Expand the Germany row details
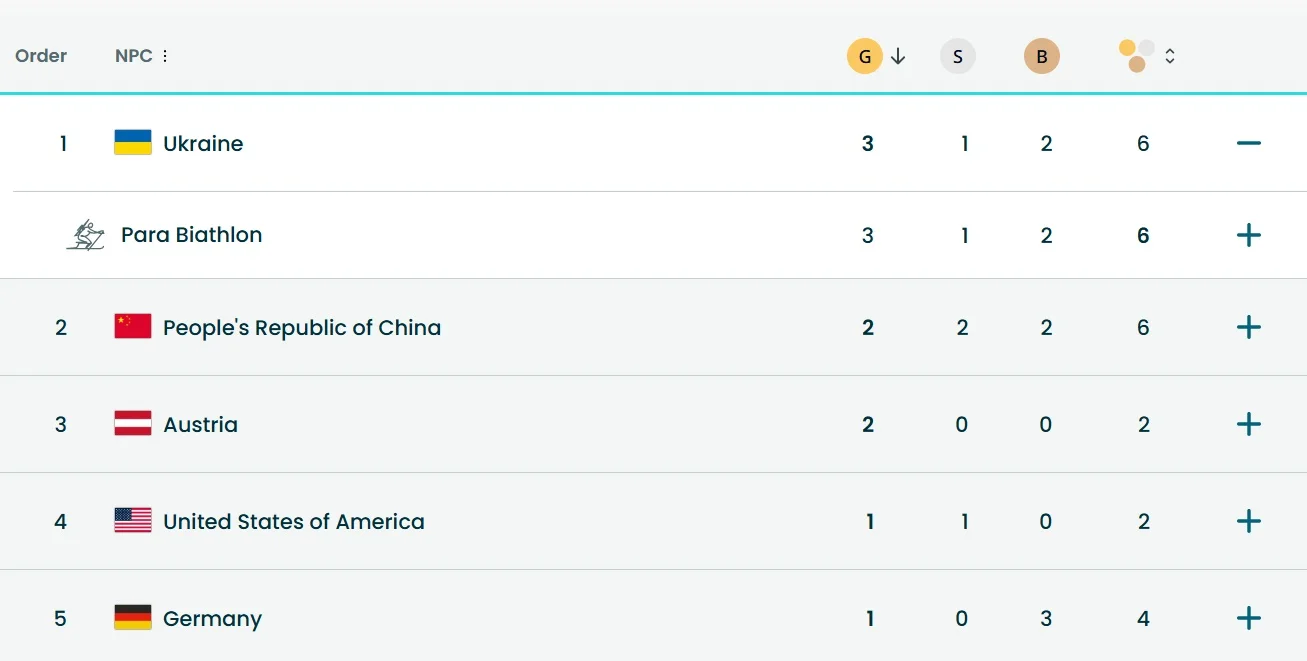This screenshot has width=1307, height=661. 1248,618
